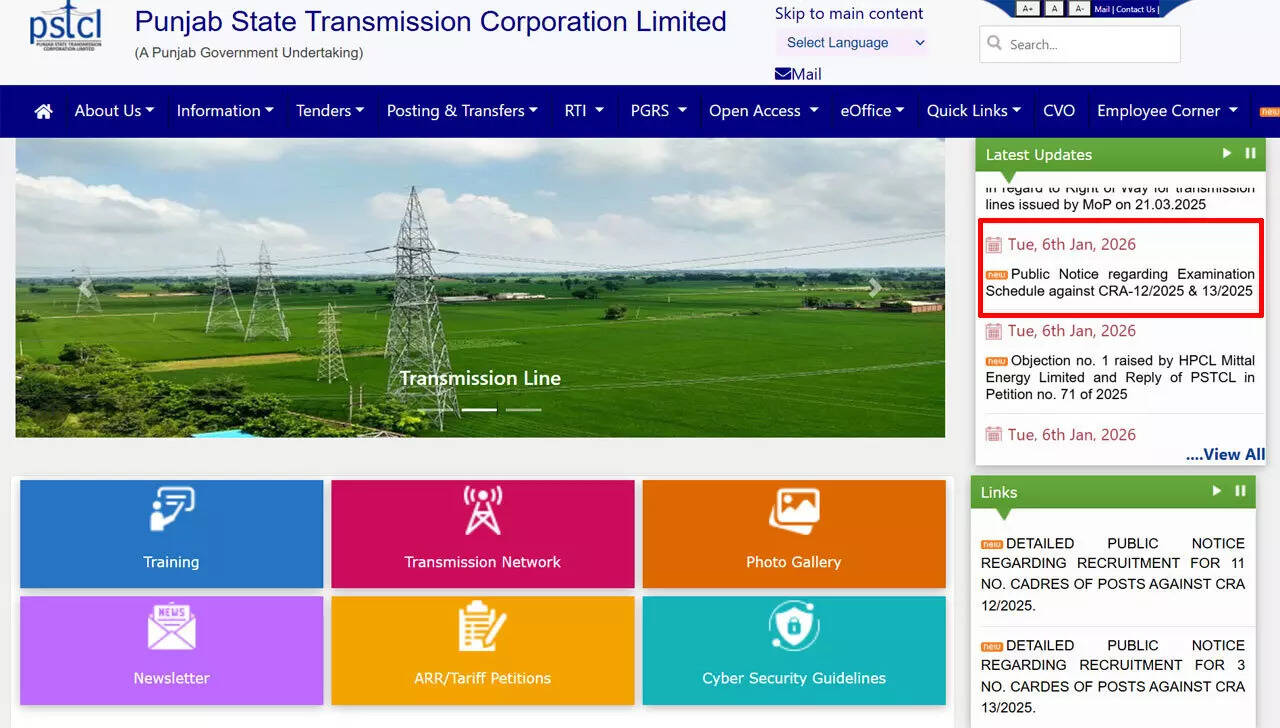The height and width of the screenshot is (728, 1280).
Task: Open the CVO menu item
Action: pos(1058,111)
